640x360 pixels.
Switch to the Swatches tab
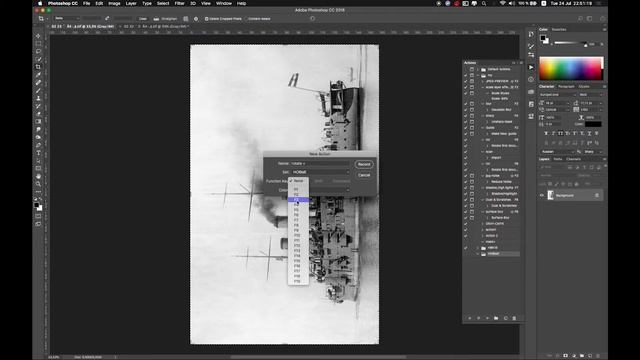pos(559,29)
